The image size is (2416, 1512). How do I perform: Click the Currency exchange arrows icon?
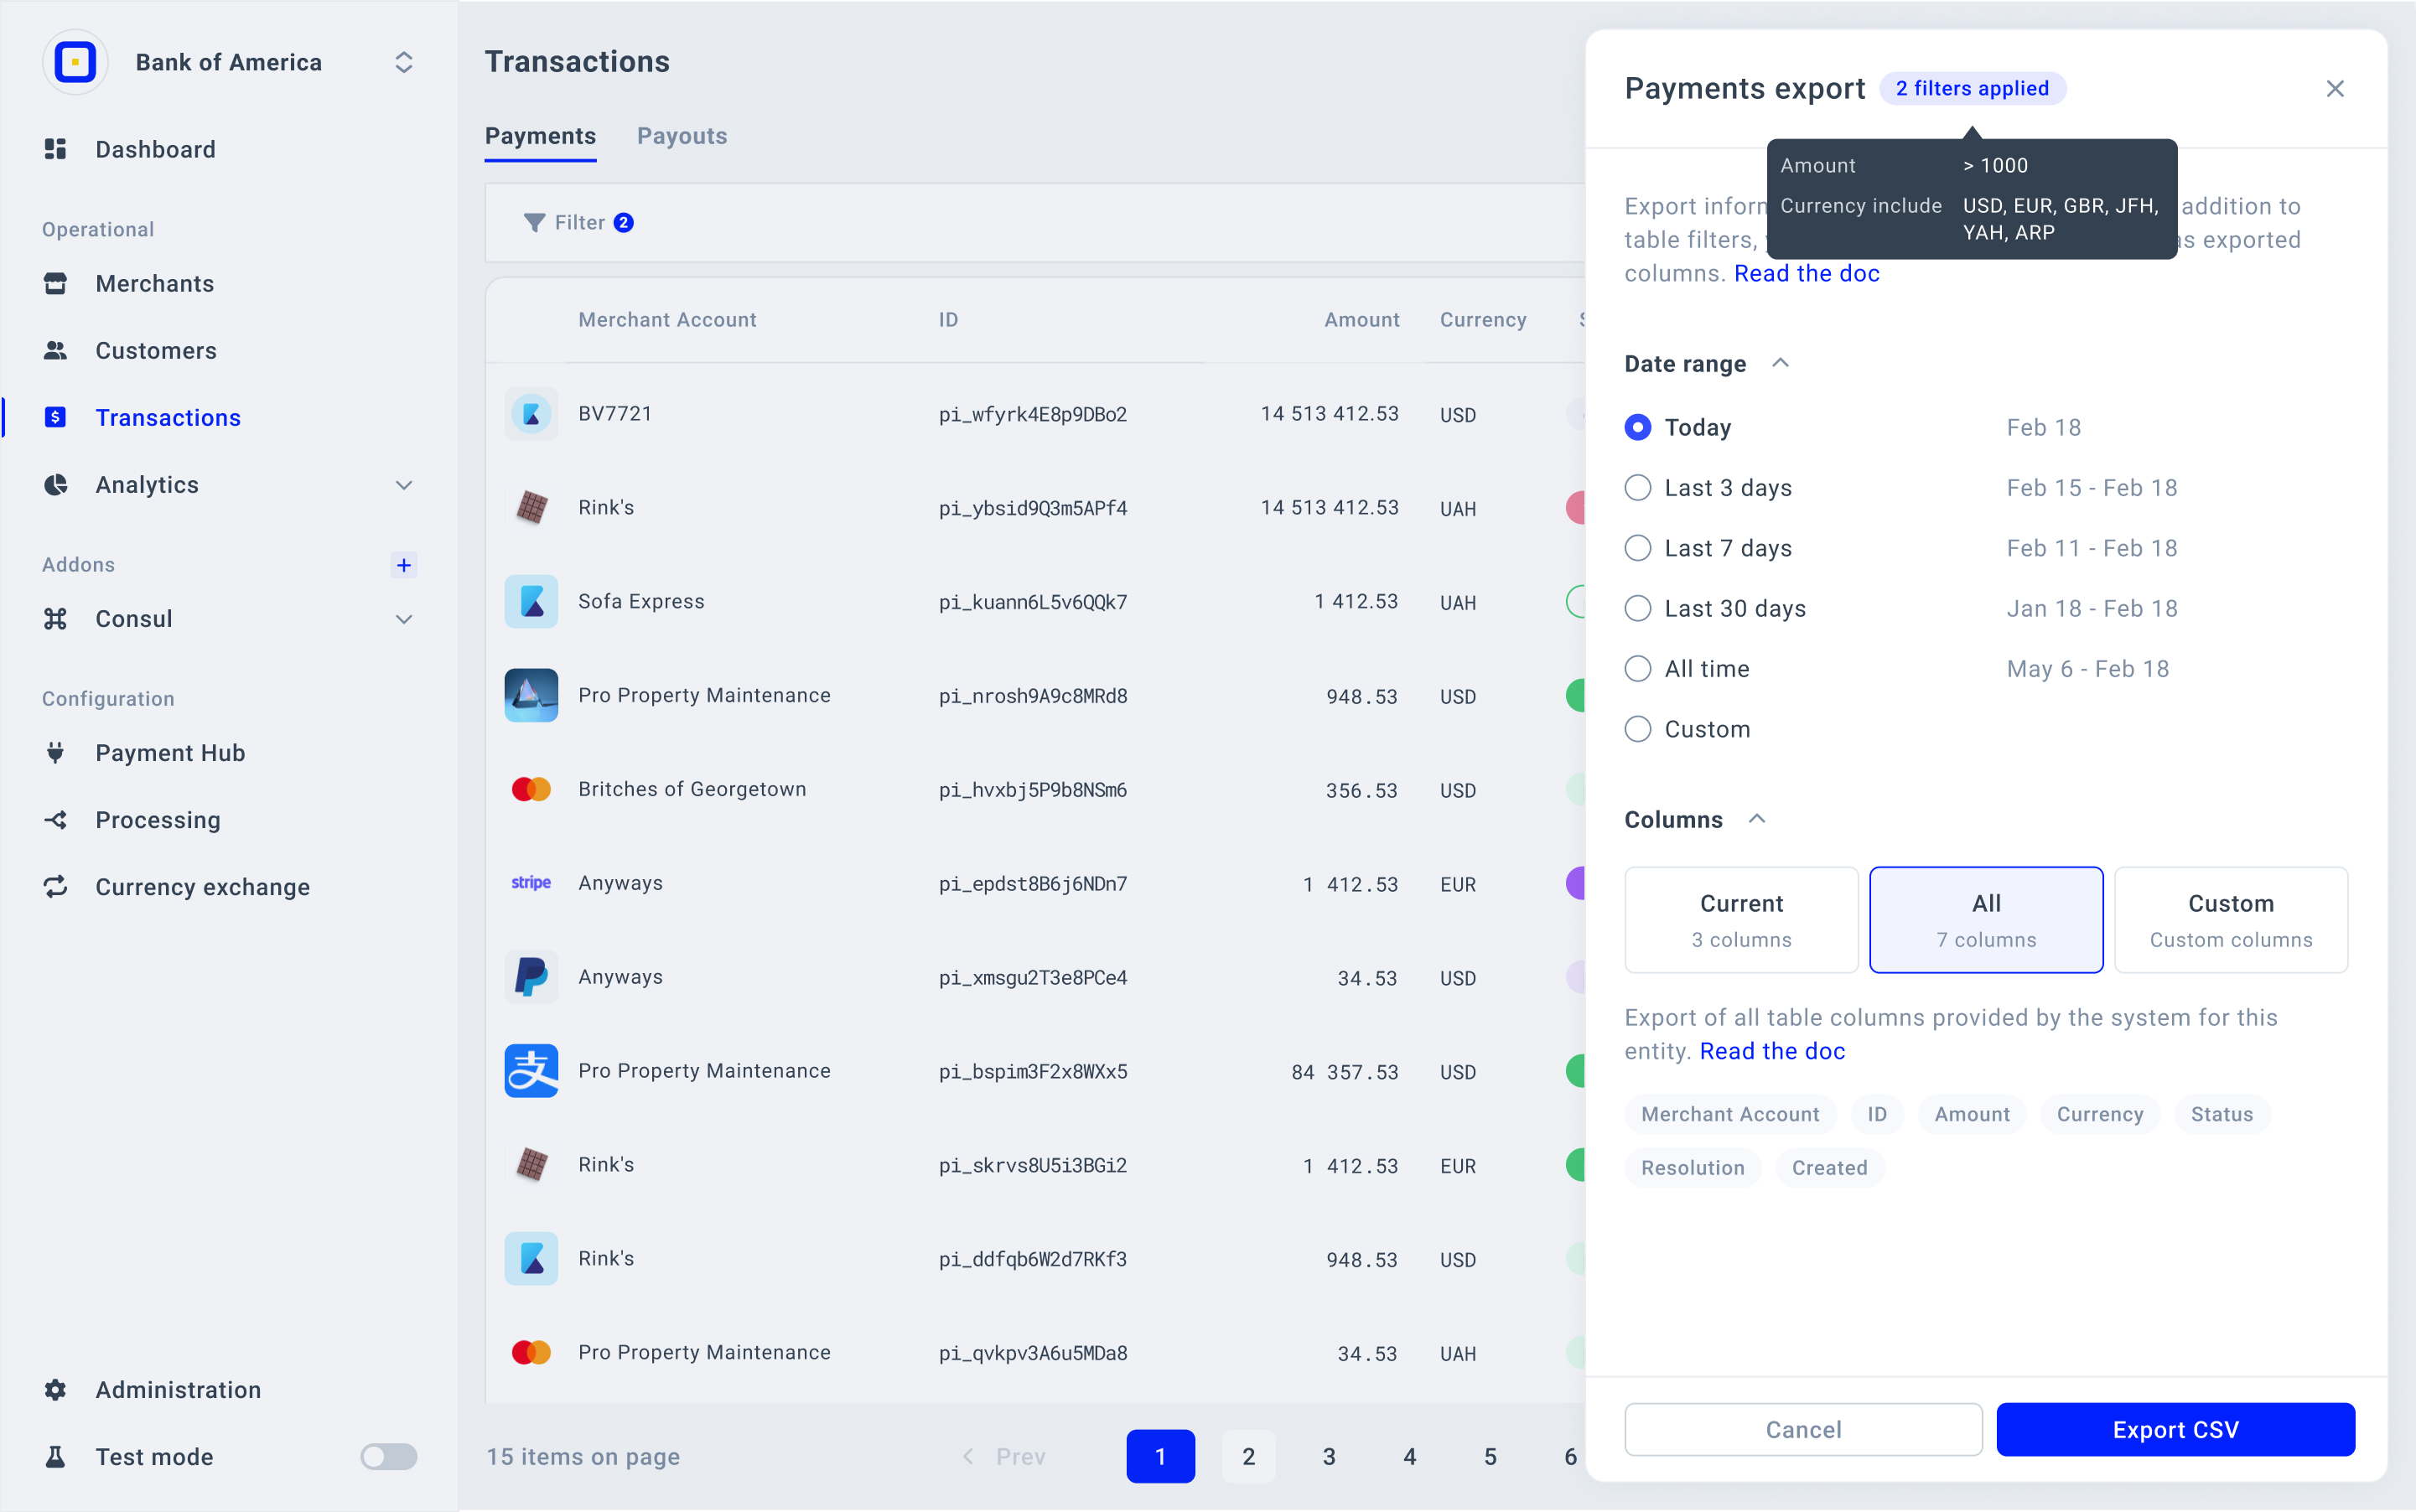tap(56, 887)
